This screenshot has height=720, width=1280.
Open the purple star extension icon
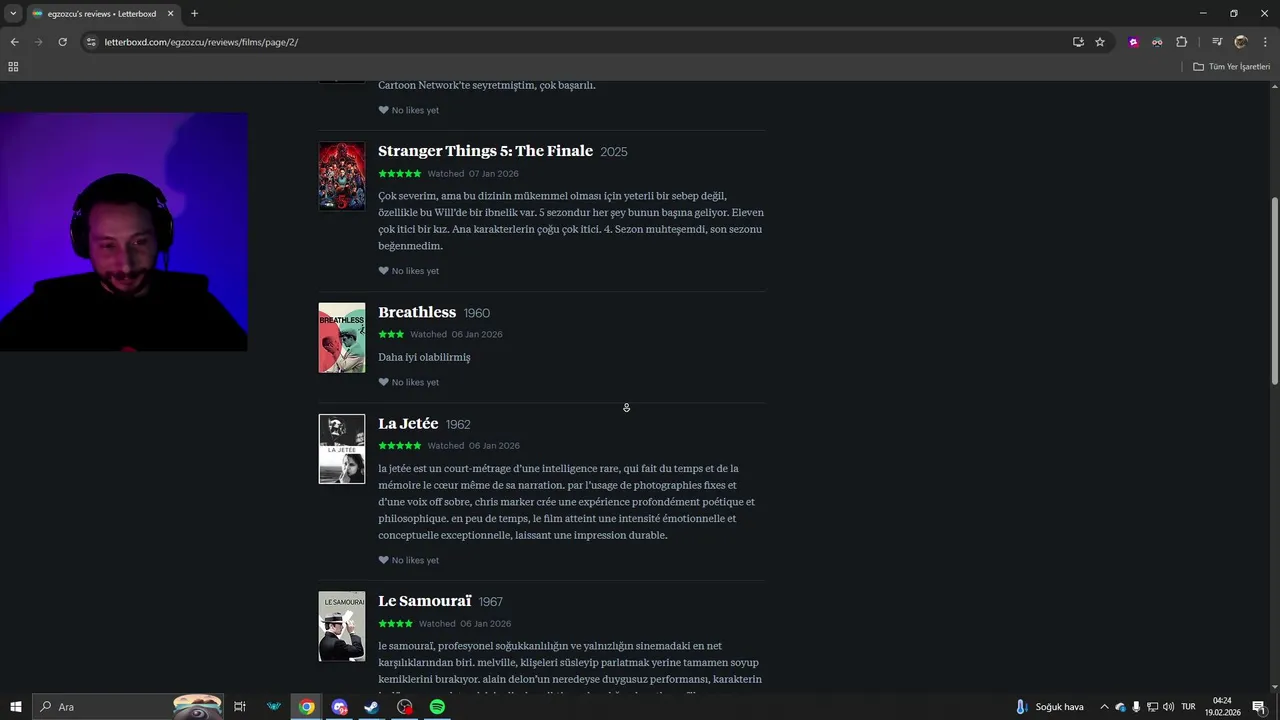click(x=1133, y=42)
